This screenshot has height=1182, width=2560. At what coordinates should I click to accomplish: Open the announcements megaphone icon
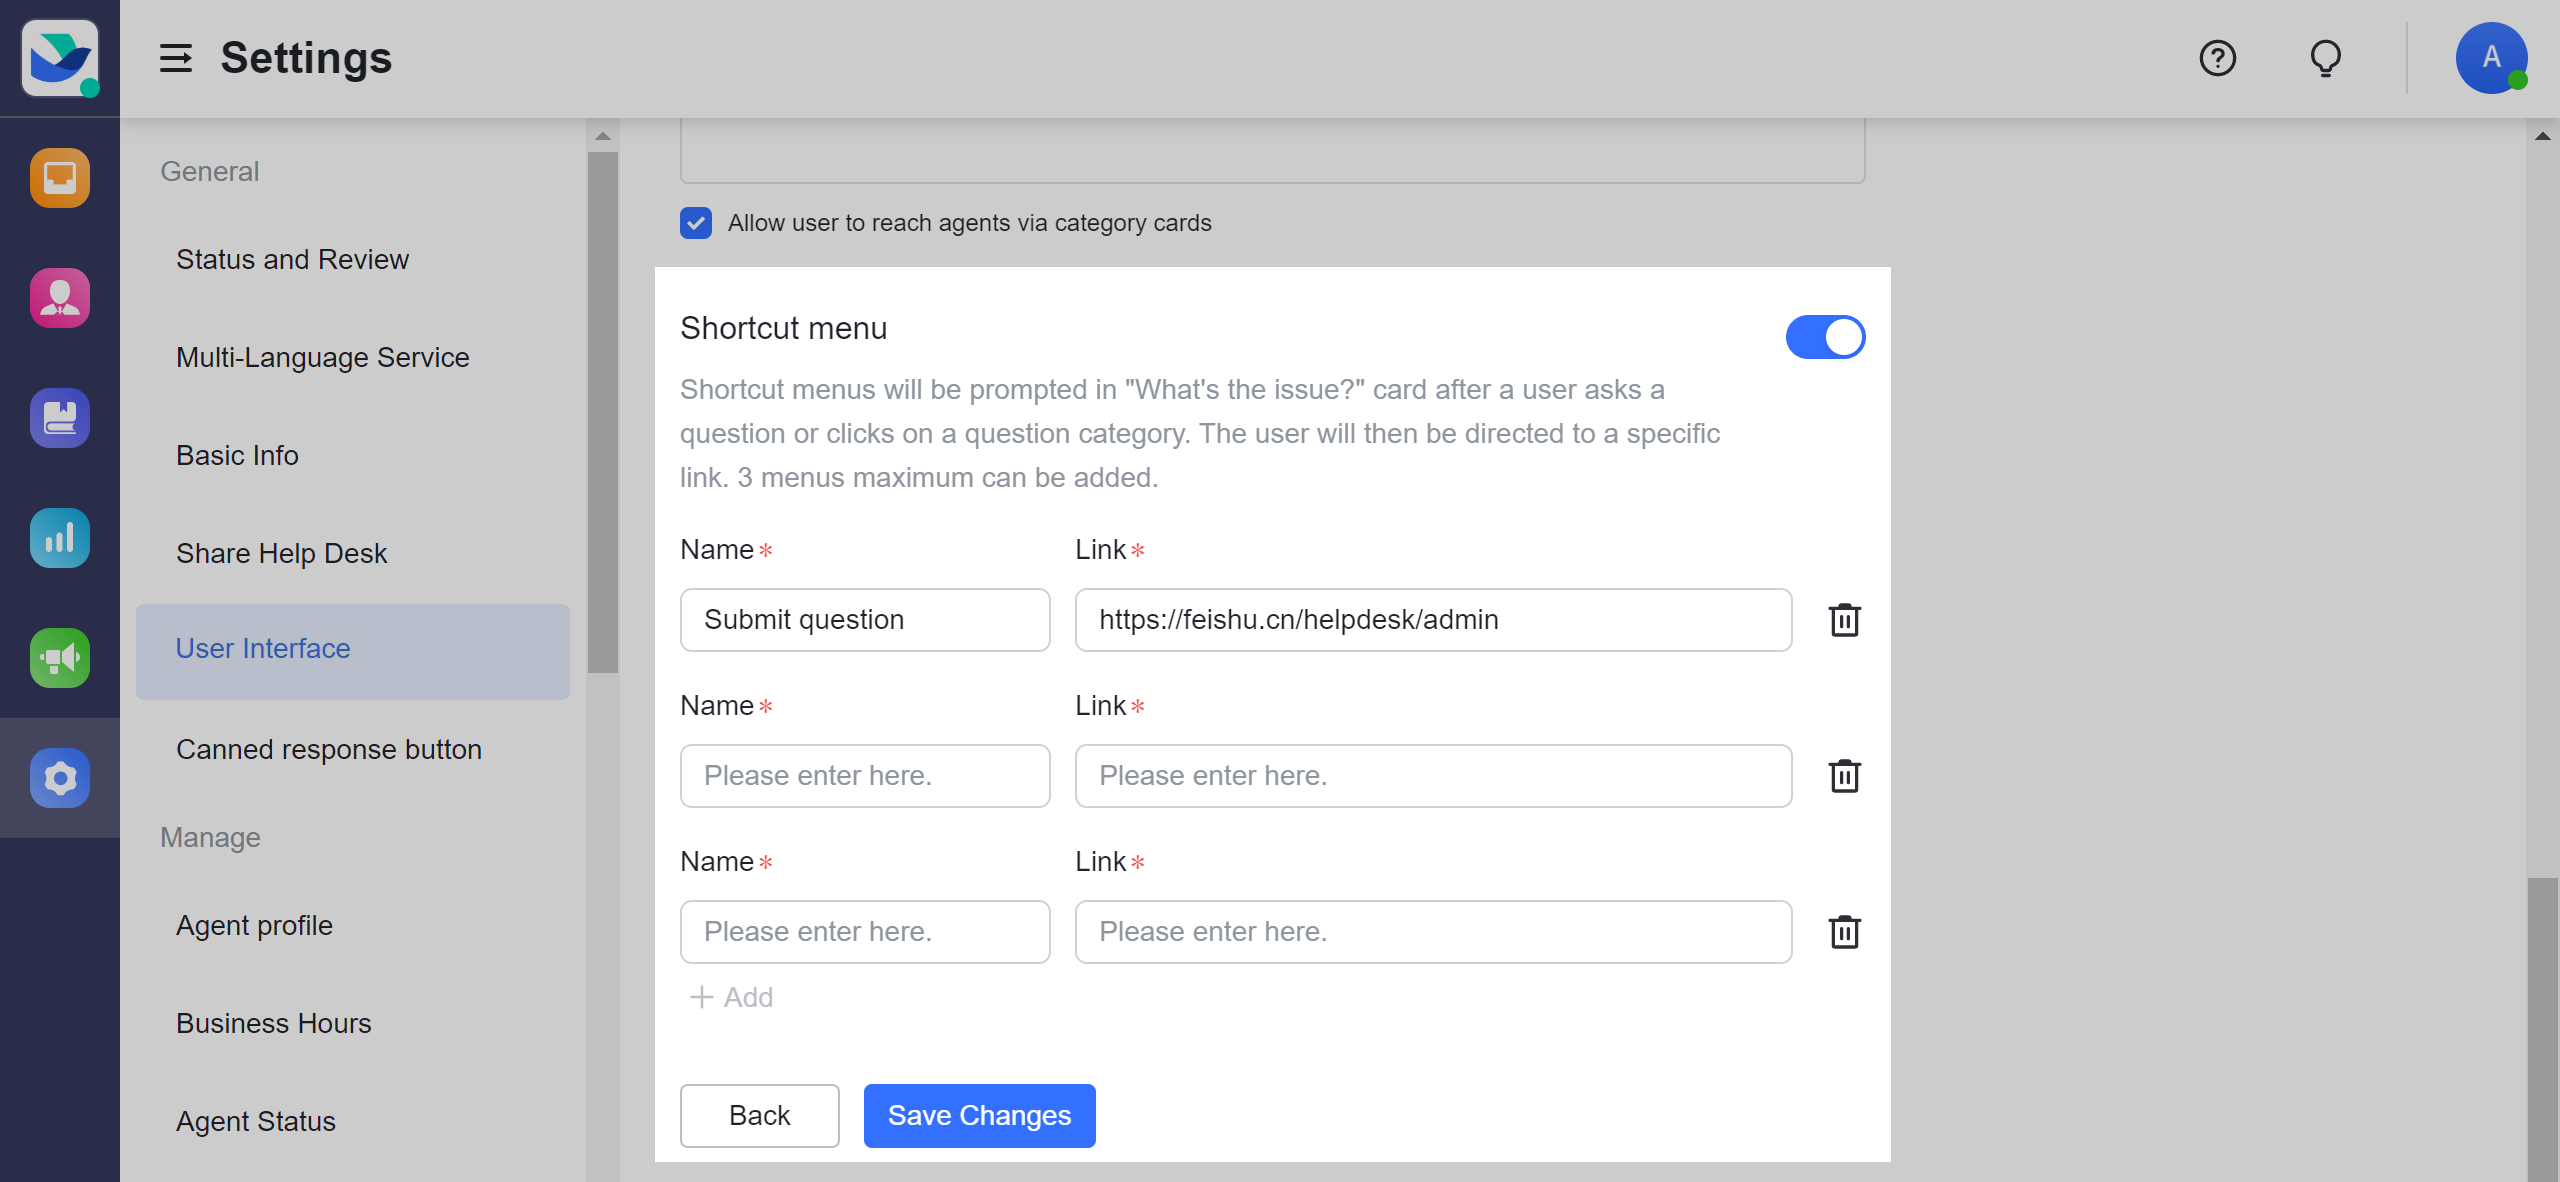point(60,657)
